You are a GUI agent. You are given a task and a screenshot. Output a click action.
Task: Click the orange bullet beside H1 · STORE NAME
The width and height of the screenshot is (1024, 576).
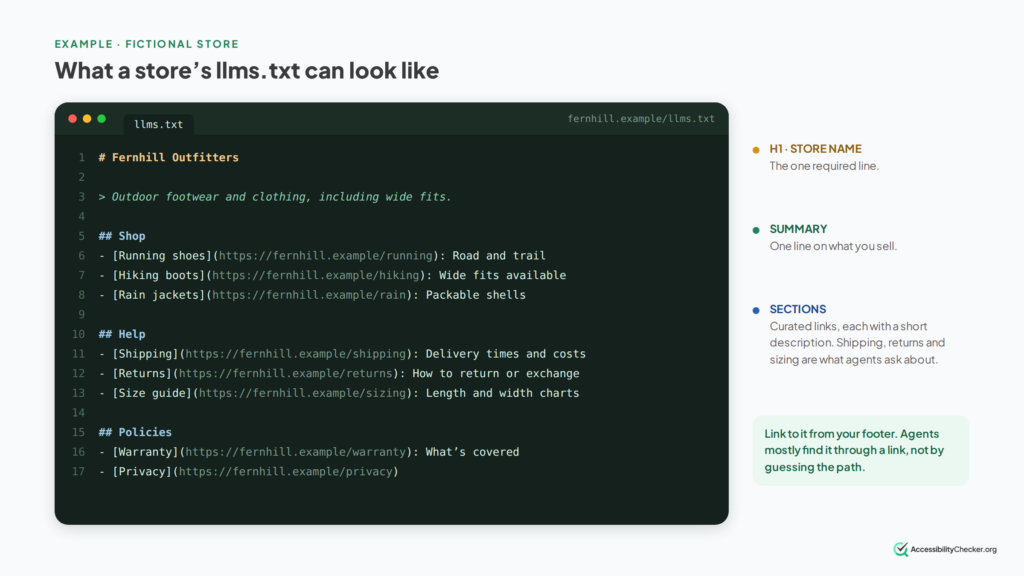point(756,150)
